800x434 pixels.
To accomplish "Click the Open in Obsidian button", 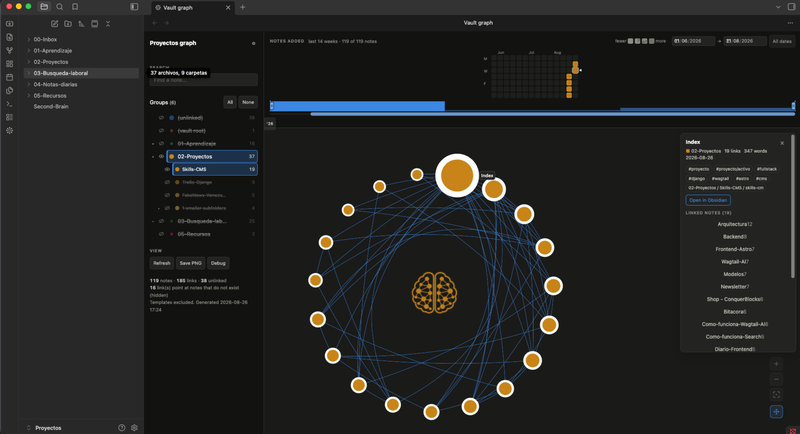I will coord(708,200).
